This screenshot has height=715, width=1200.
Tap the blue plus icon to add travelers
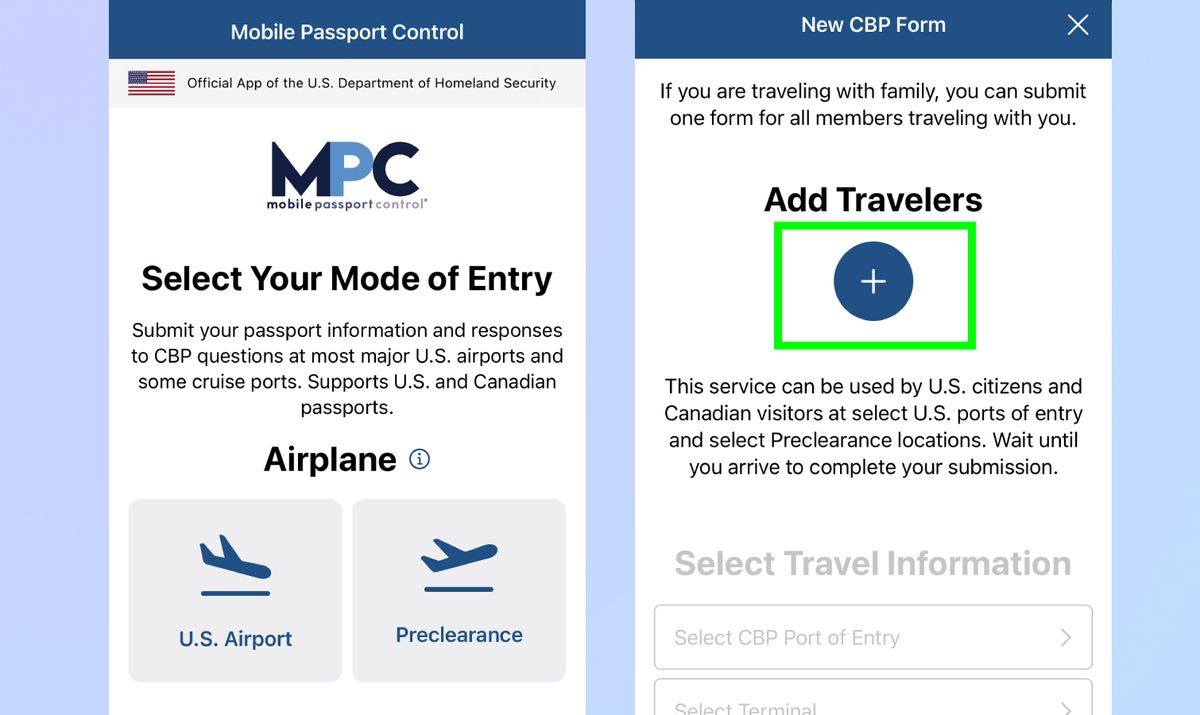(x=873, y=282)
